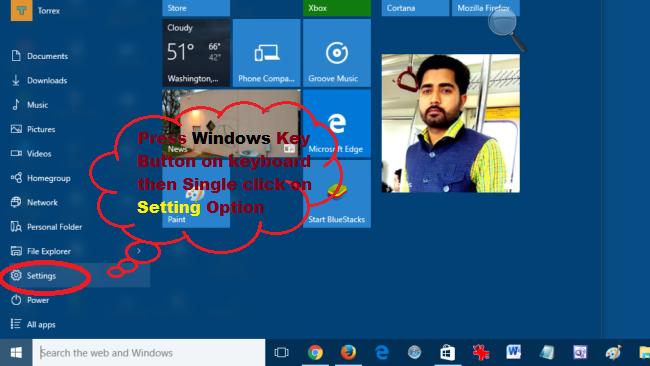Open Google Chrome from taskbar
This screenshot has height=366, width=650.
pyautogui.click(x=315, y=353)
